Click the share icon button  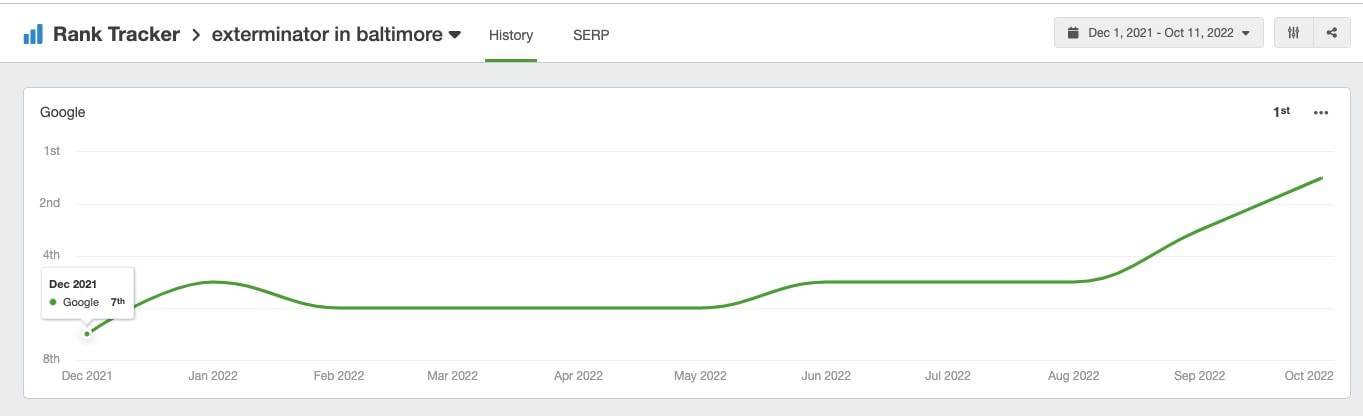(1331, 33)
